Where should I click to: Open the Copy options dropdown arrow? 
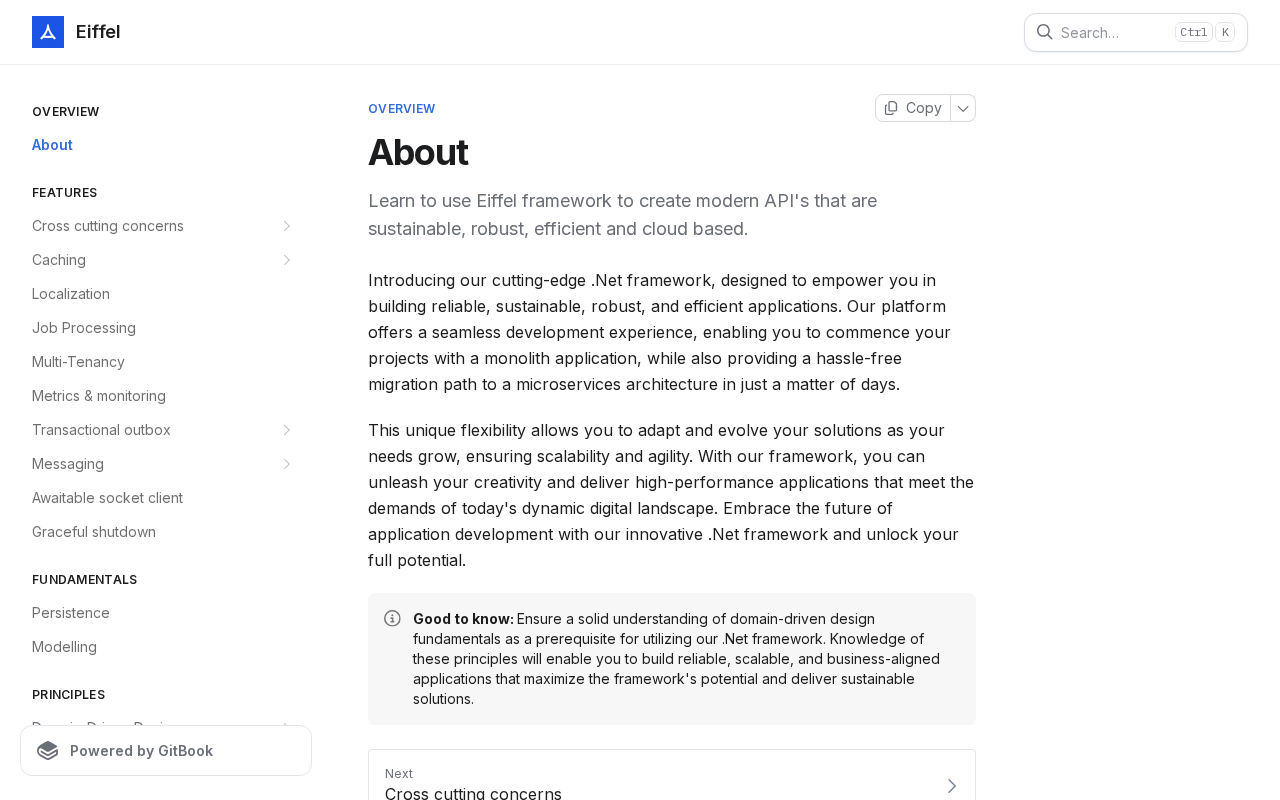tap(963, 108)
